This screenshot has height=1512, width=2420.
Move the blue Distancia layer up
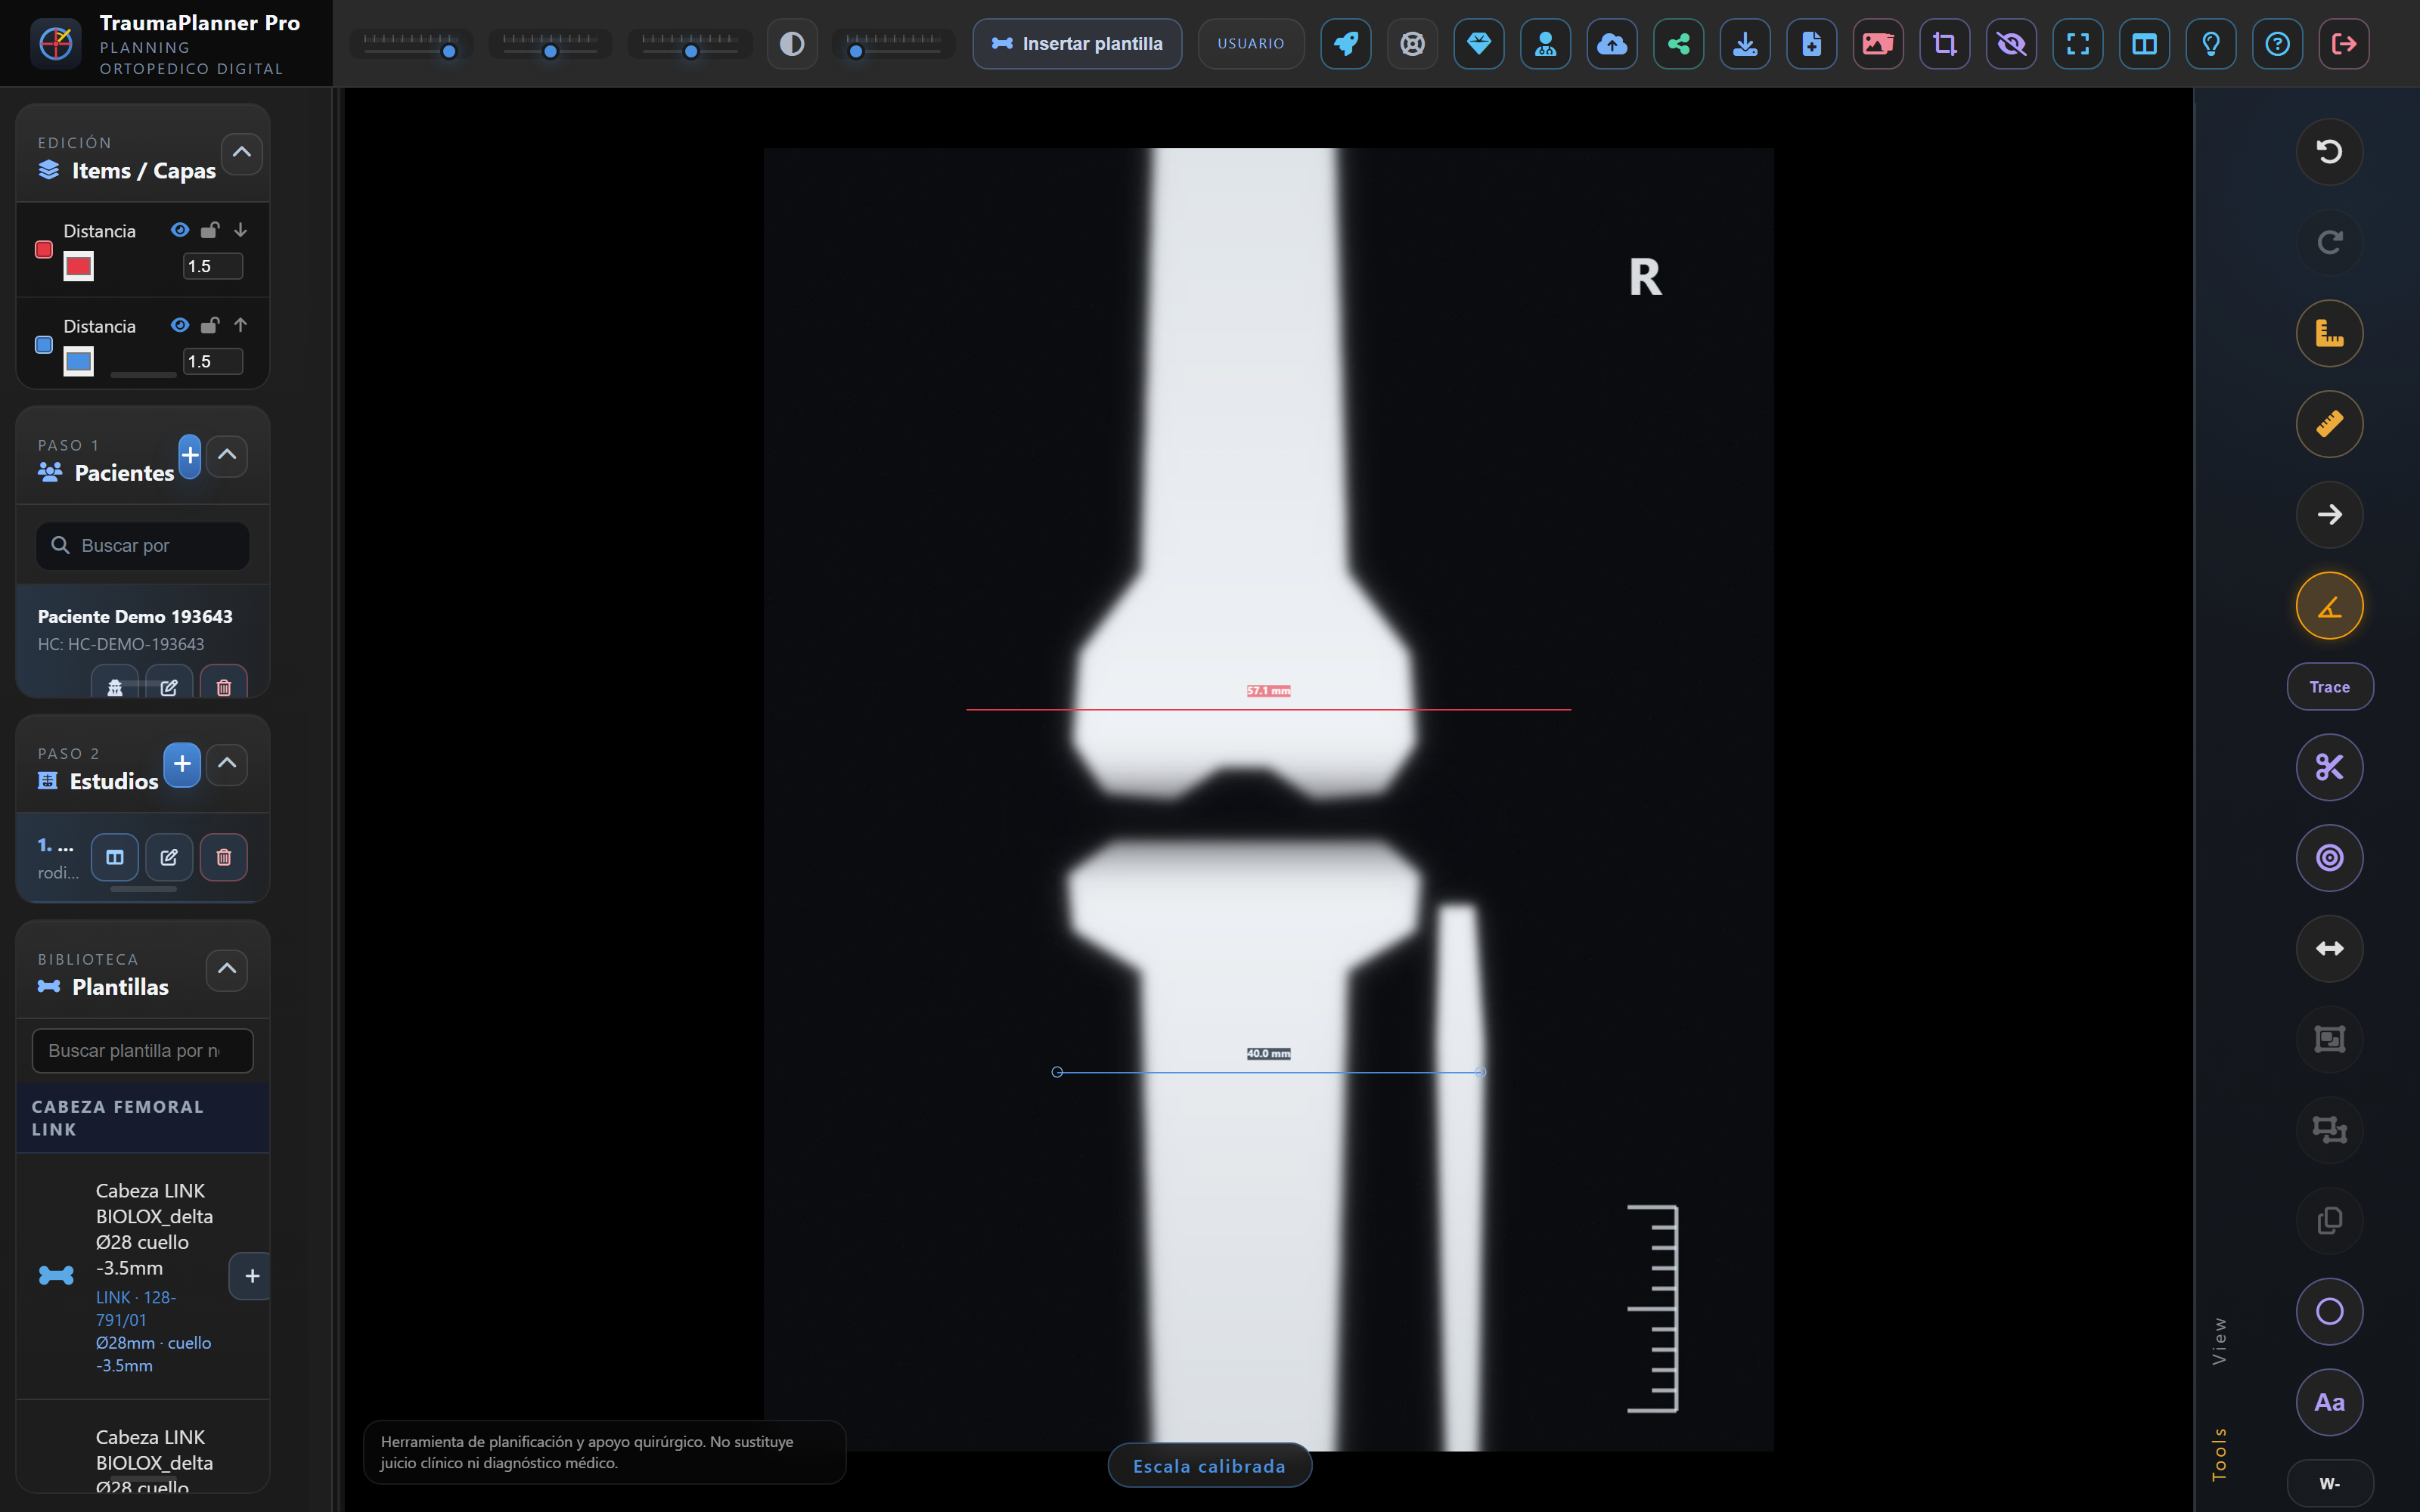[x=240, y=325]
